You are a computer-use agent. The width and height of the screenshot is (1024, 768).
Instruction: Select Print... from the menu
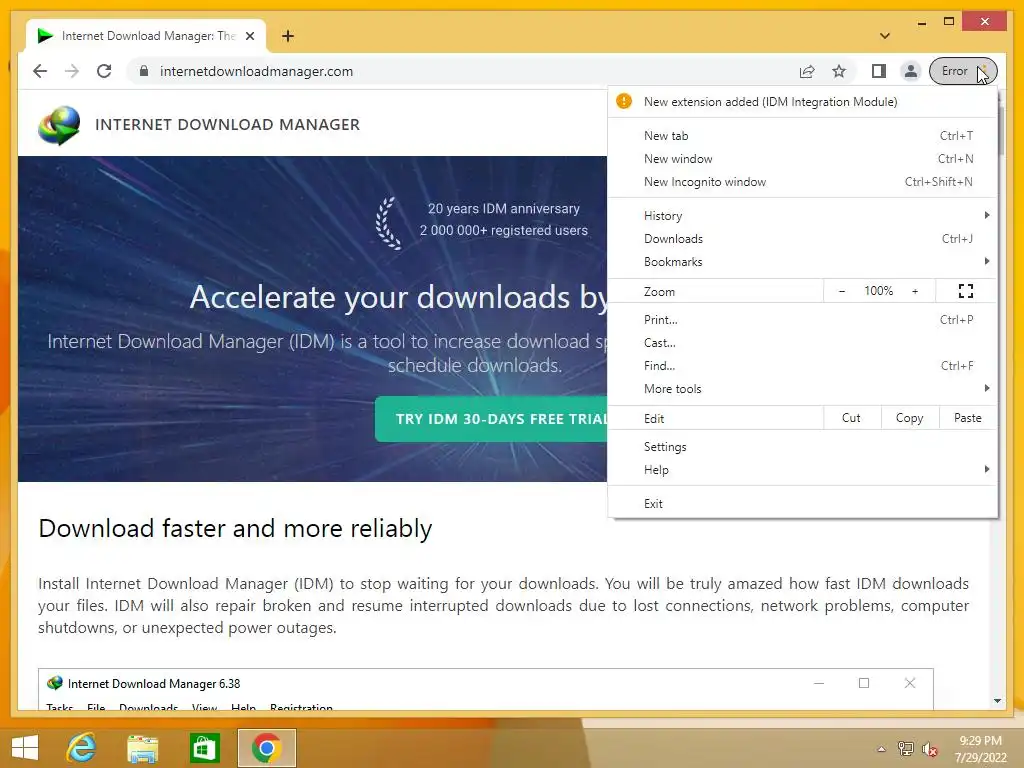pos(803,320)
